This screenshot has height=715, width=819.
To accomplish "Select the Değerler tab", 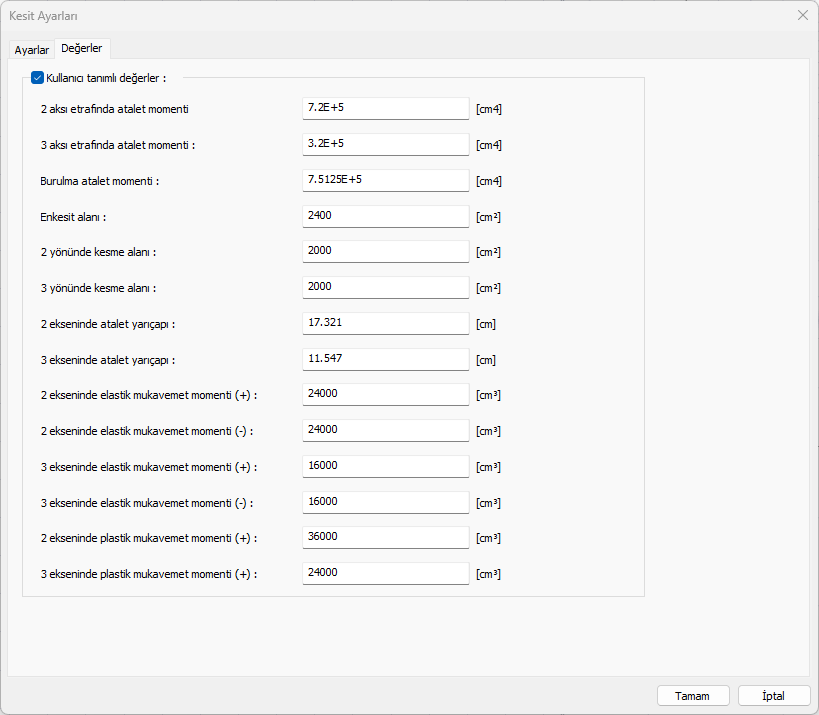I will tap(81, 48).
